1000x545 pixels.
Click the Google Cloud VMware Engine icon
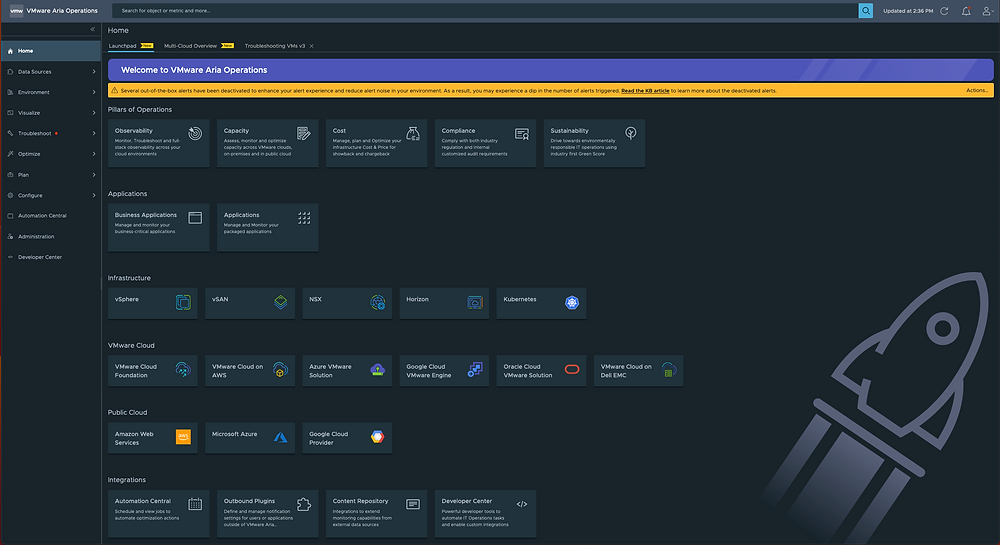(475, 370)
